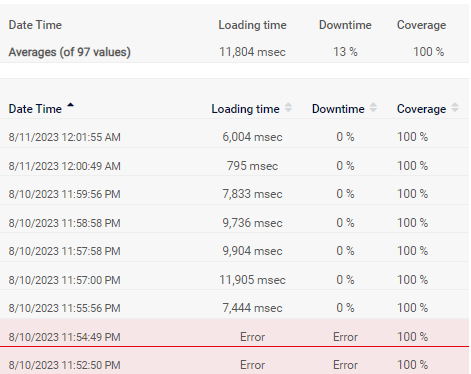Viewport: 471px width, 374px height.
Task: Open the 11:54:49 PM error row
Action: [234, 337]
